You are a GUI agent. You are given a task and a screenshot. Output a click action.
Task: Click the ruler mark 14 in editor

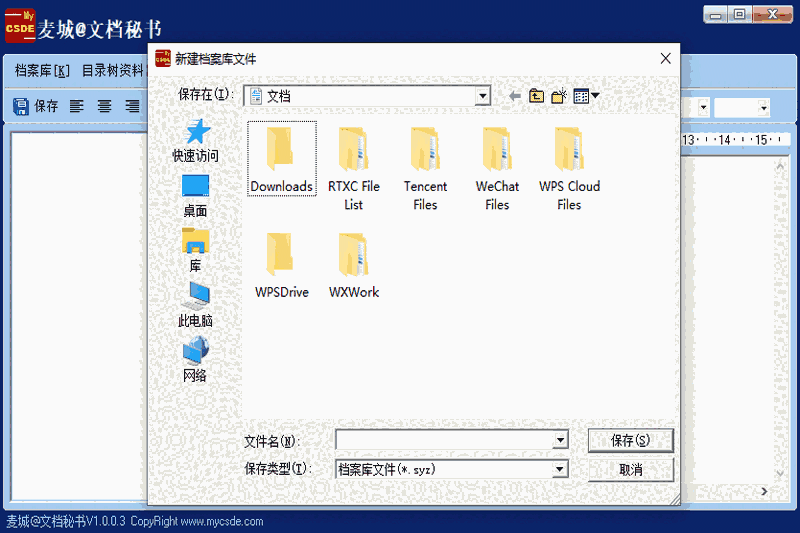724,140
